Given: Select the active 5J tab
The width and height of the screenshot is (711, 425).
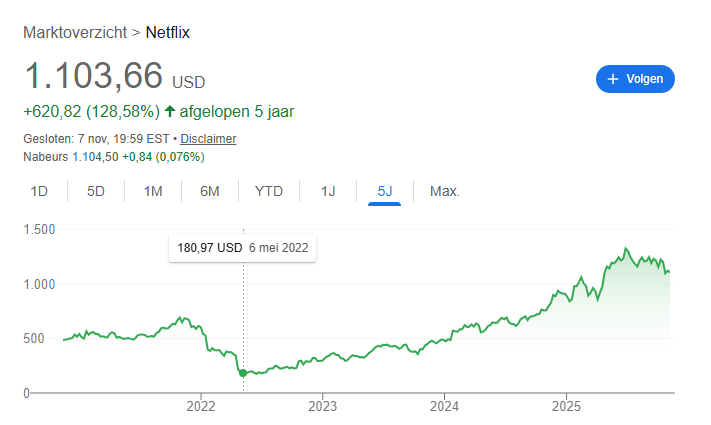Looking at the screenshot, I should [x=384, y=191].
